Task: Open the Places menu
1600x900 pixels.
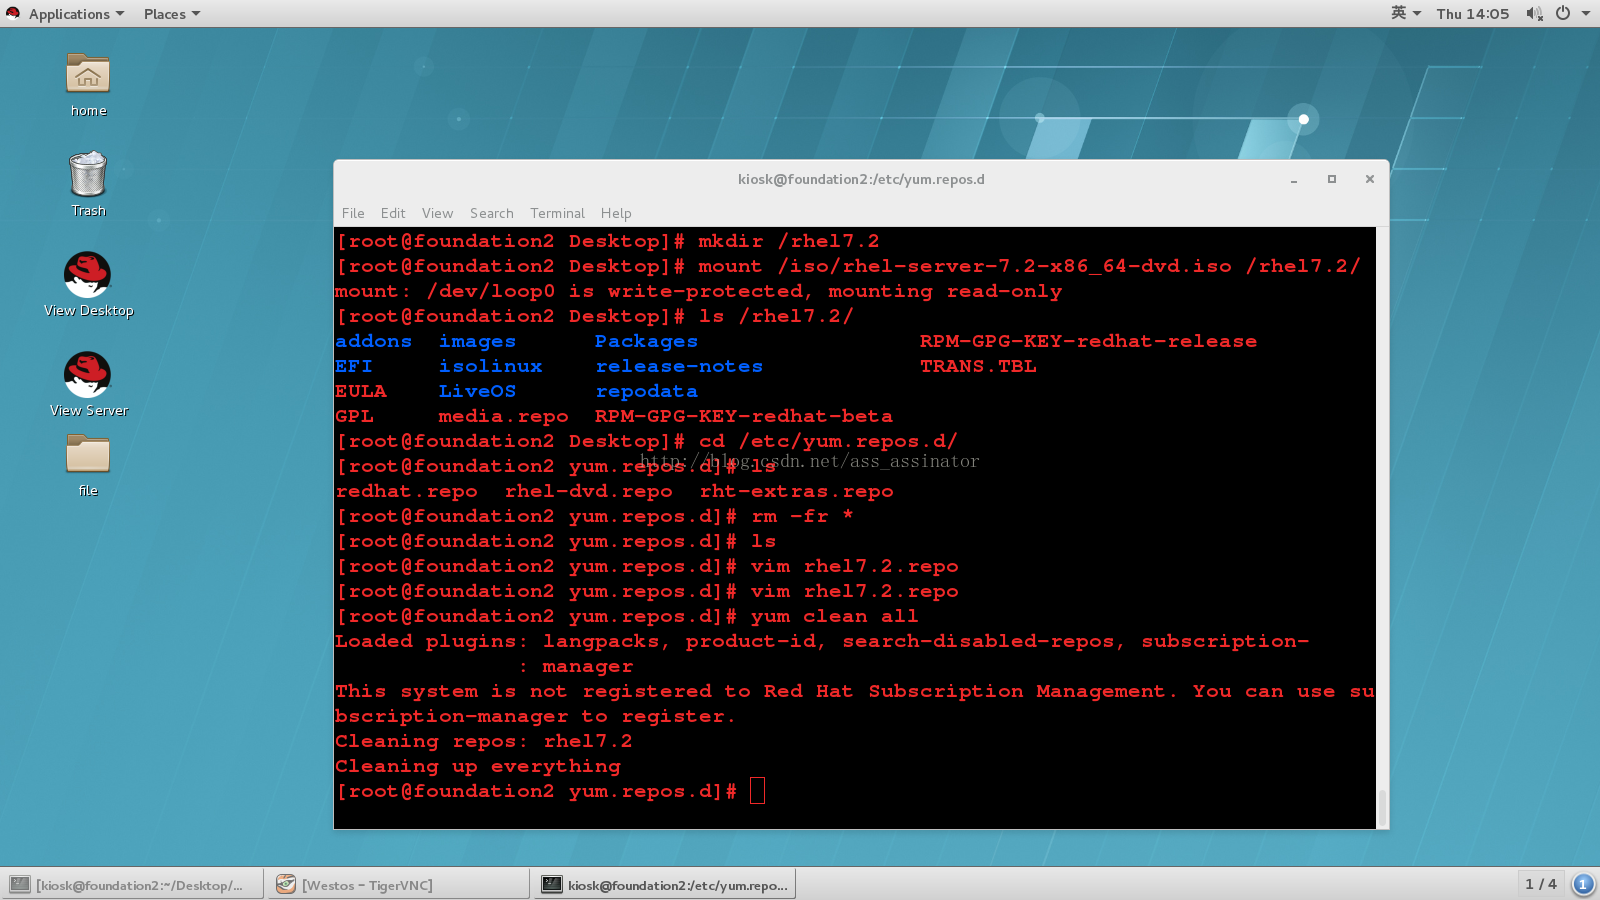Action: (x=172, y=14)
